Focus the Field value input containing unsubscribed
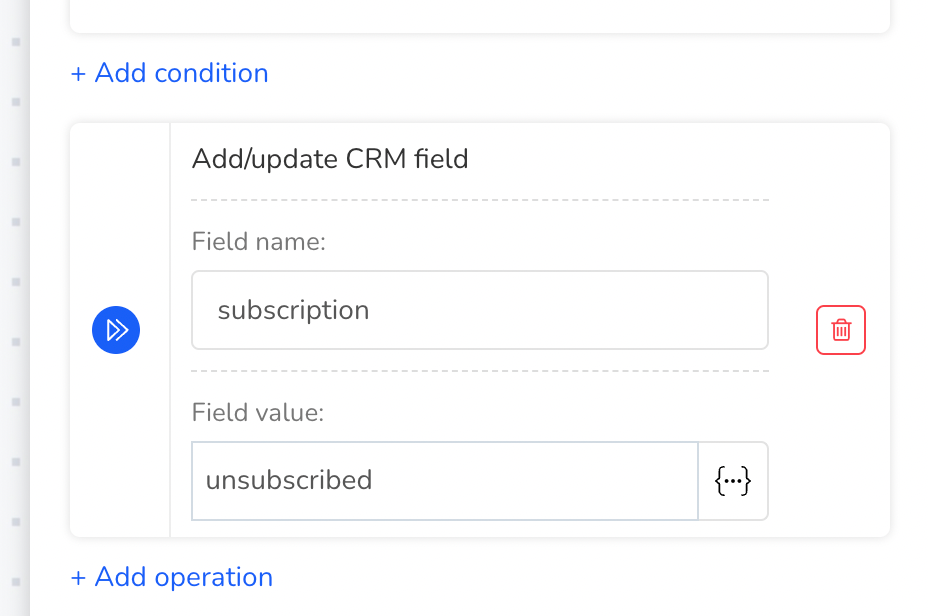The width and height of the screenshot is (928, 616). coord(445,480)
